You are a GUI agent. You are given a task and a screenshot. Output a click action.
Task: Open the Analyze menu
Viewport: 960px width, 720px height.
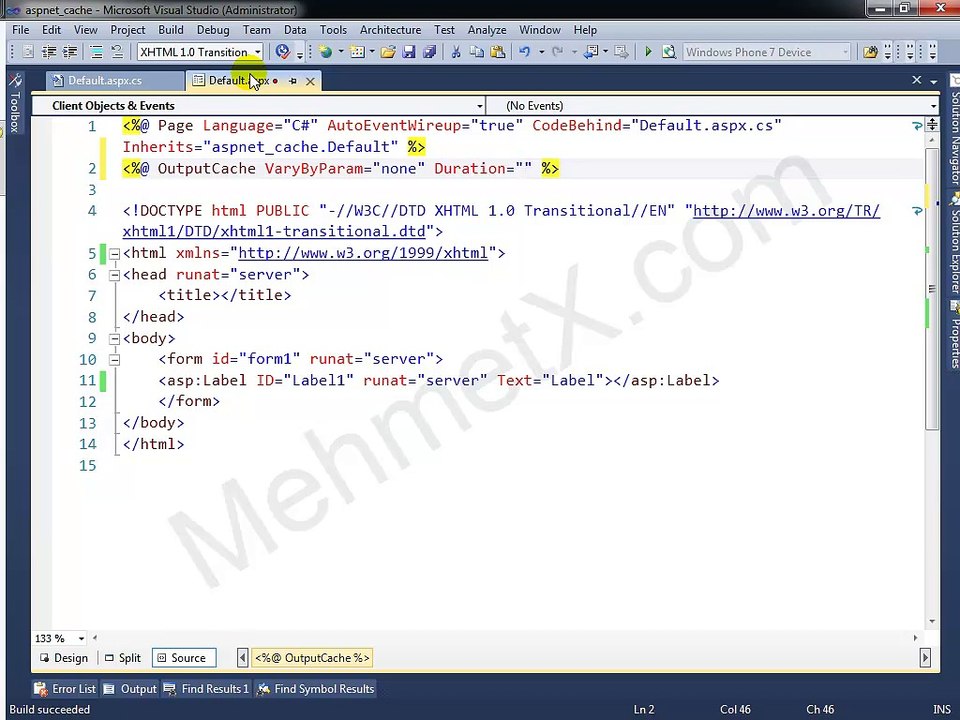[487, 30]
